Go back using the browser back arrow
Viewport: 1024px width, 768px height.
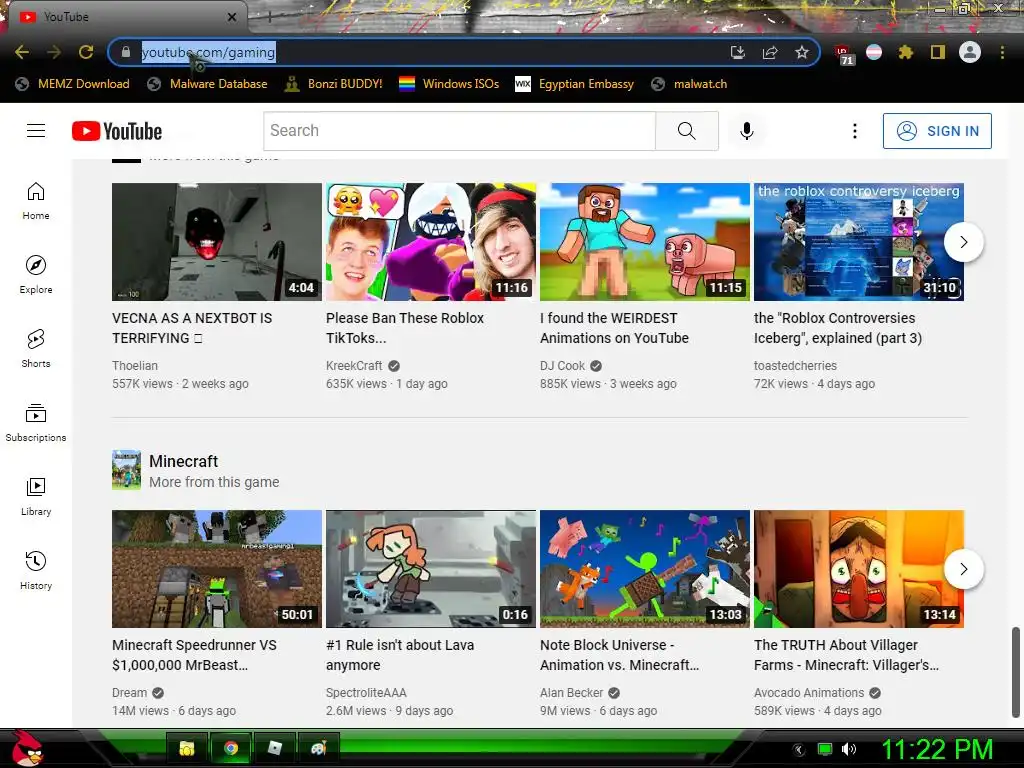tap(22, 52)
